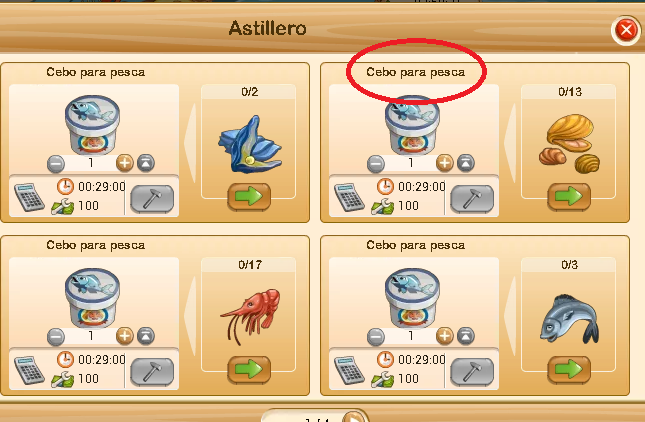Decrease bait quantity in fish panel
This screenshot has height=422, width=645.
(376, 337)
